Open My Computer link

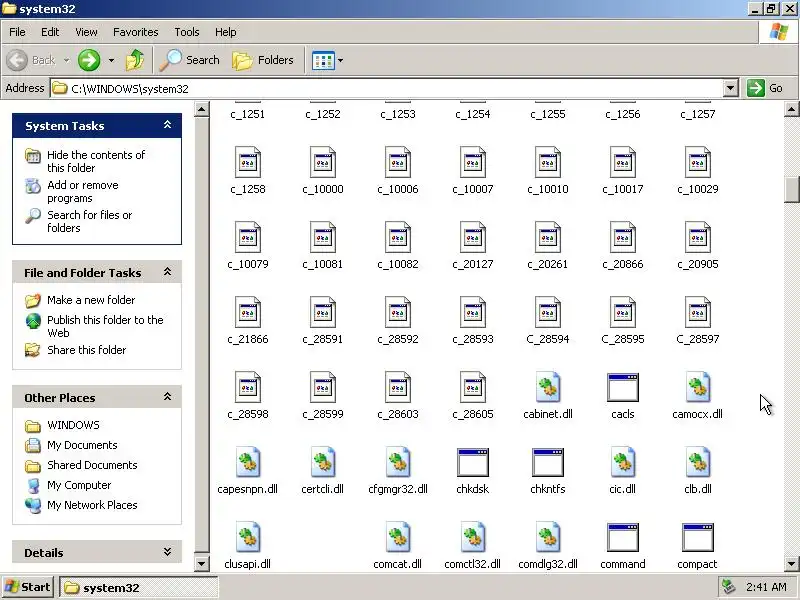coord(79,485)
